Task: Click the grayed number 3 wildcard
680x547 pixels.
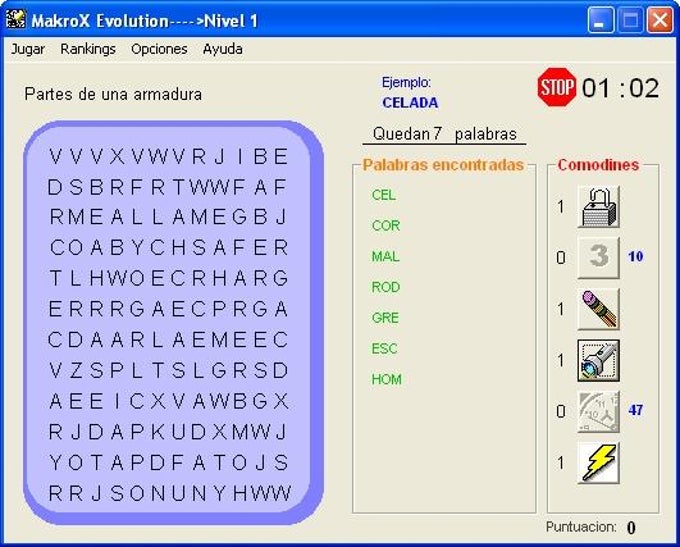Action: coord(598,258)
